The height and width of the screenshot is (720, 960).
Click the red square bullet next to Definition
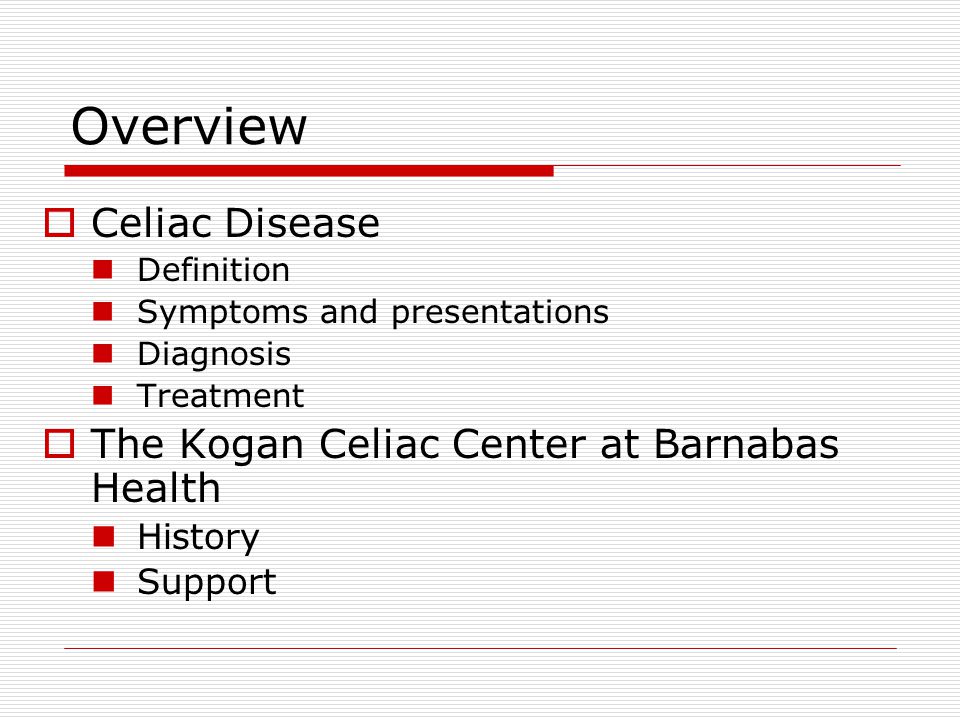tap(103, 269)
